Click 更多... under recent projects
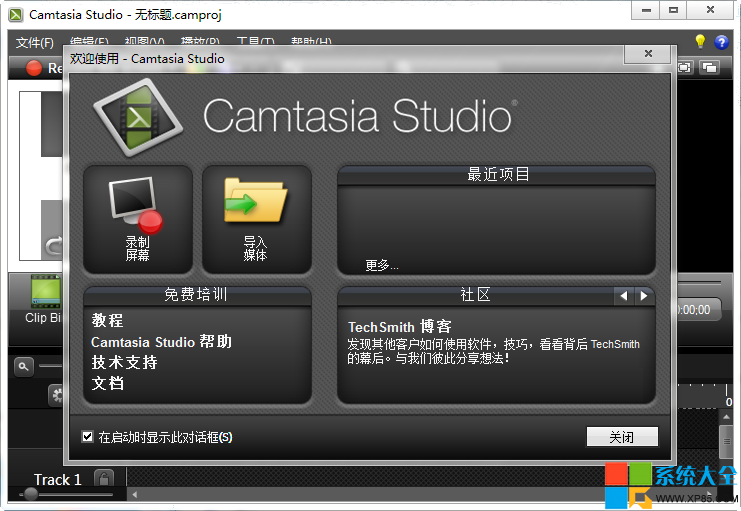Image resolution: width=741 pixels, height=511 pixels. pos(382,265)
